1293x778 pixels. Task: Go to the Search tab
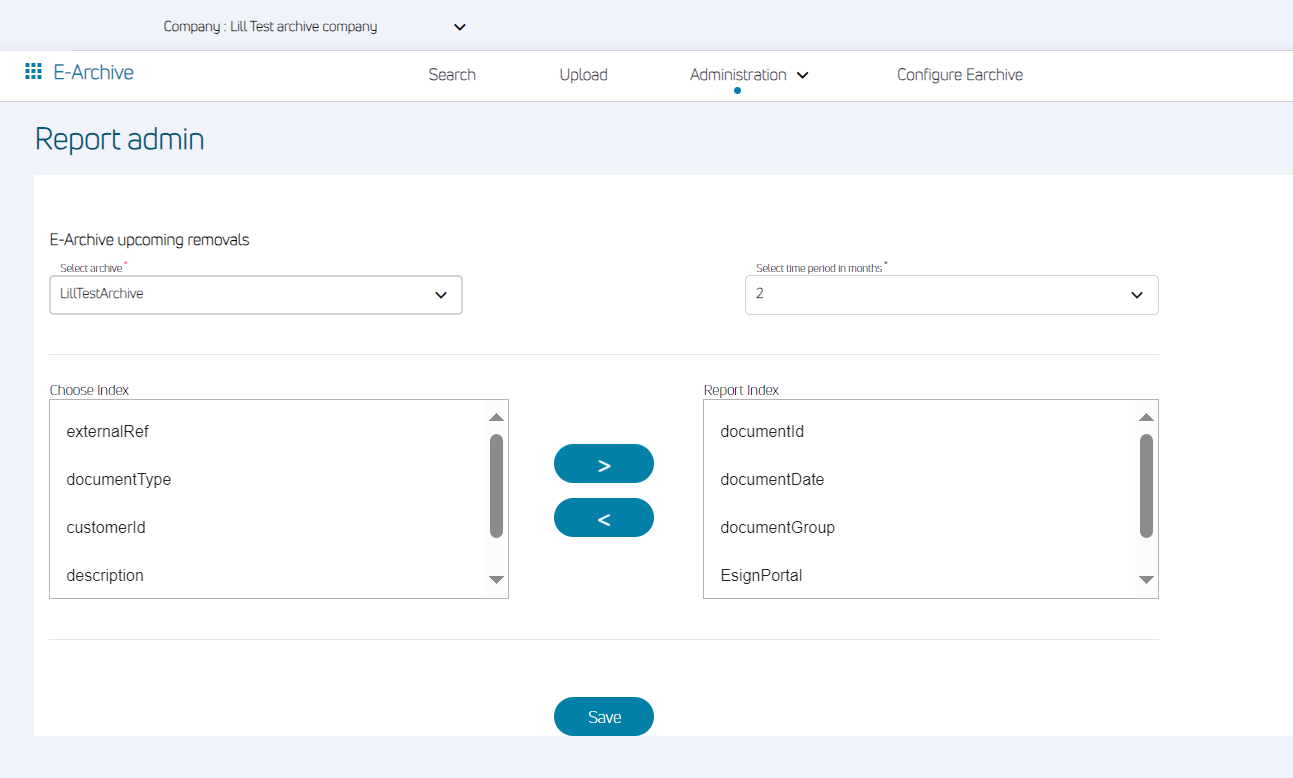point(452,75)
